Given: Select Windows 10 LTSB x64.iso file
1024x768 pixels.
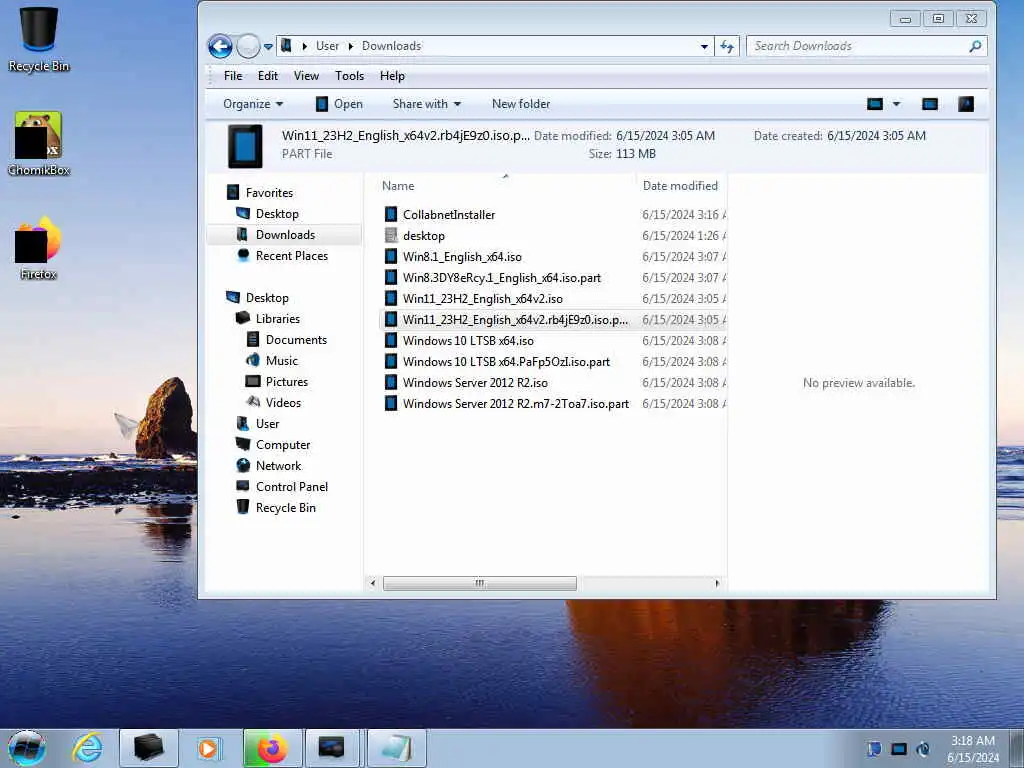Looking at the screenshot, I should point(468,341).
